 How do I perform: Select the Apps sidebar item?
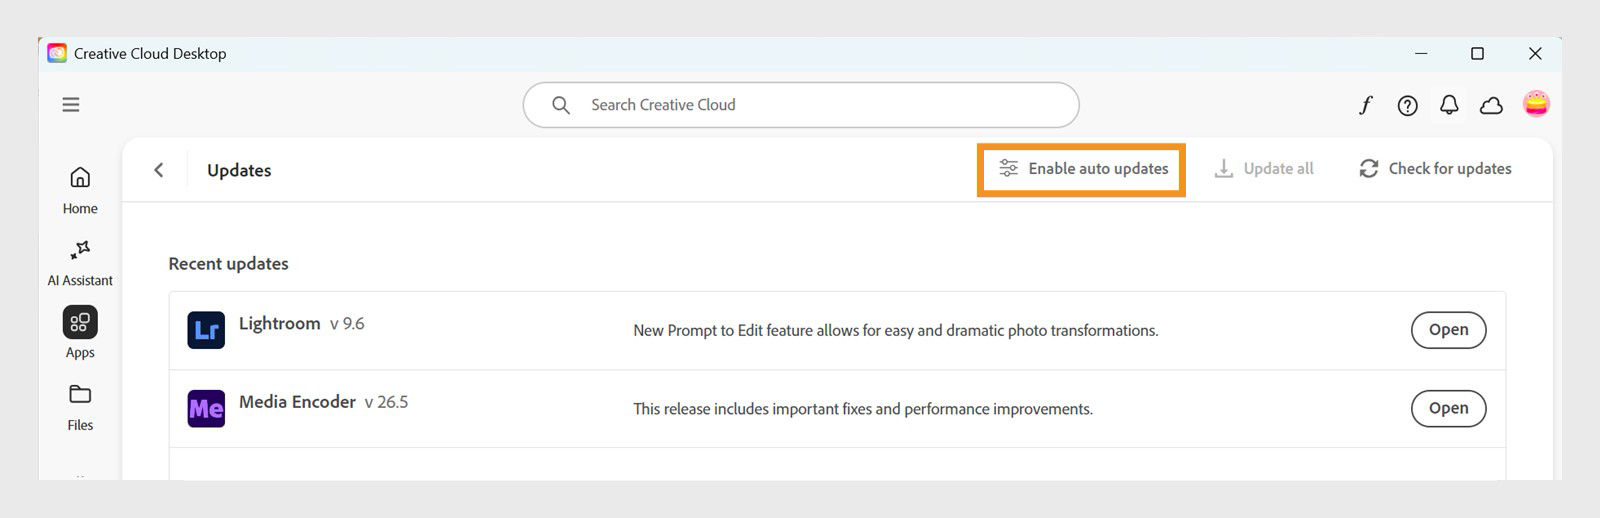(x=80, y=333)
